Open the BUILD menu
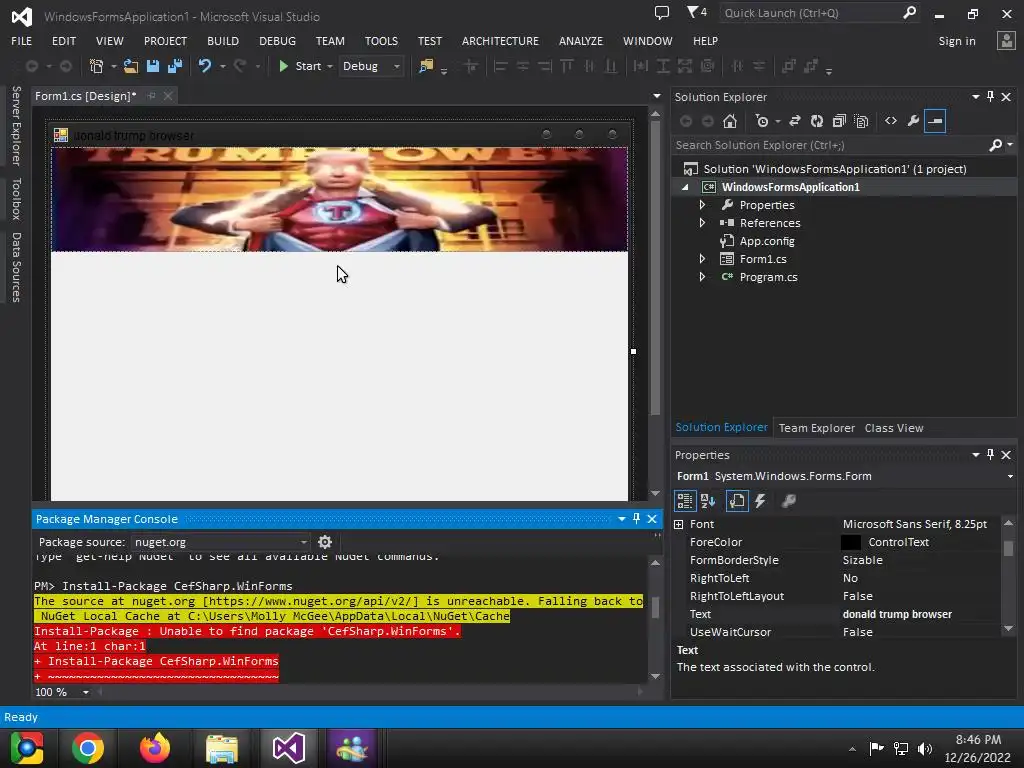This screenshot has width=1024, height=768. click(223, 40)
